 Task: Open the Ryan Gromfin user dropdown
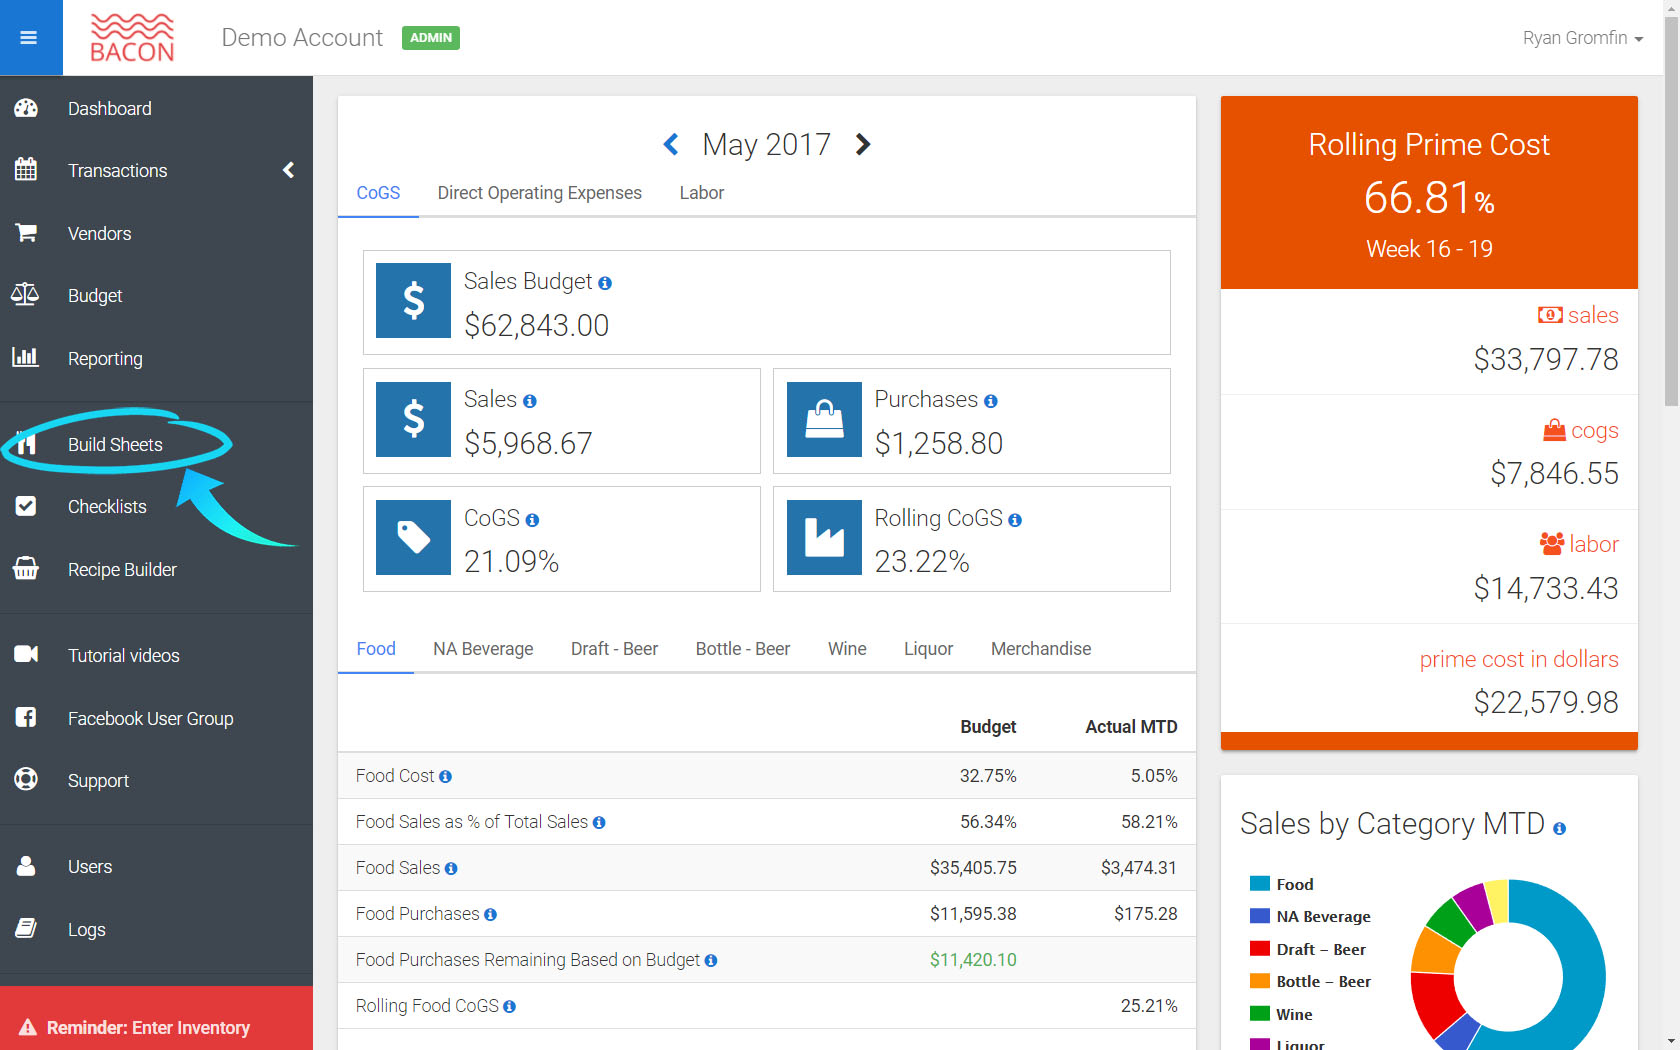(1582, 38)
